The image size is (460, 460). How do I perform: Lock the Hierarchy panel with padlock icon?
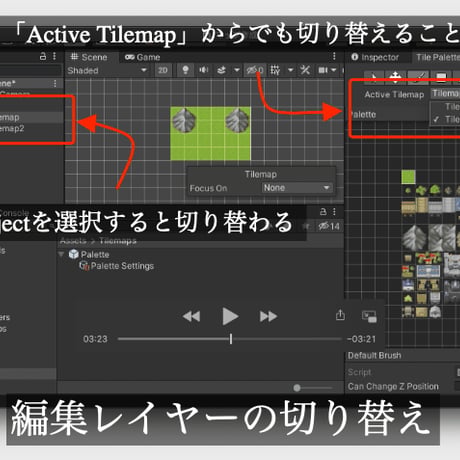pos(43,56)
